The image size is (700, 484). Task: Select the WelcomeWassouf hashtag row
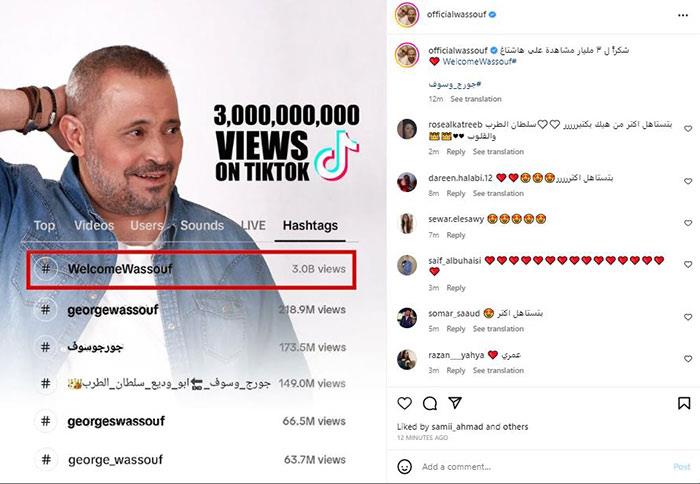point(191,269)
